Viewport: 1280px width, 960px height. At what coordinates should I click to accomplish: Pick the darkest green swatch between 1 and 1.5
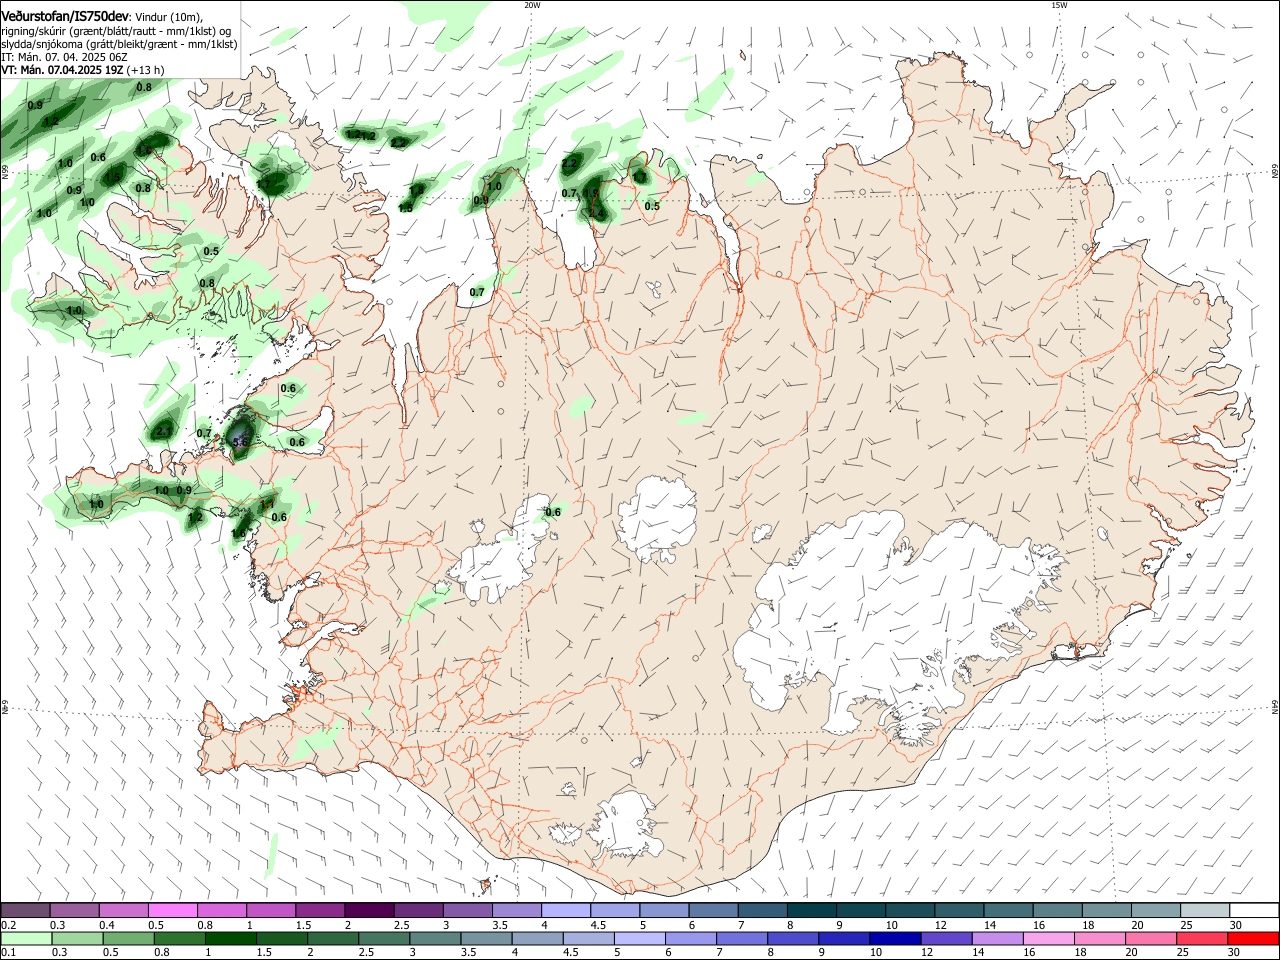(x=230, y=939)
